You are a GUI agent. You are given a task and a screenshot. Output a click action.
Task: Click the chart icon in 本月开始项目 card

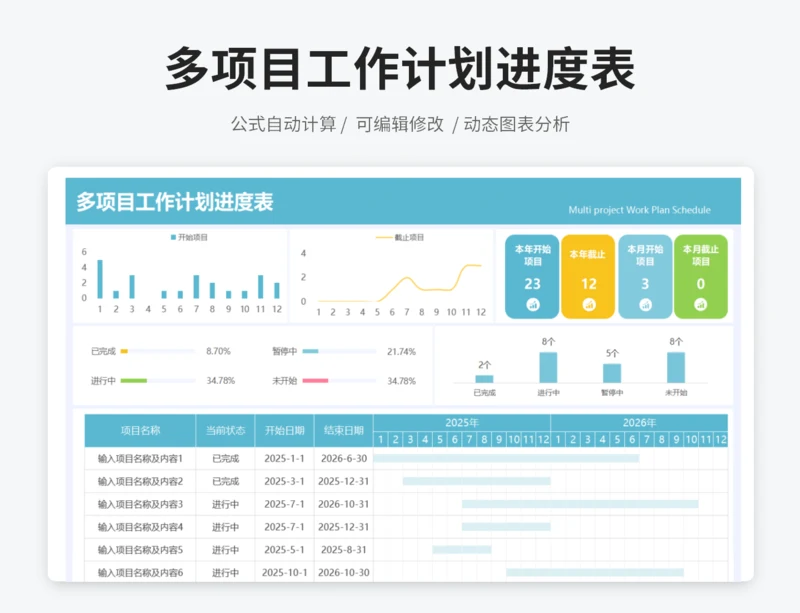point(645,305)
